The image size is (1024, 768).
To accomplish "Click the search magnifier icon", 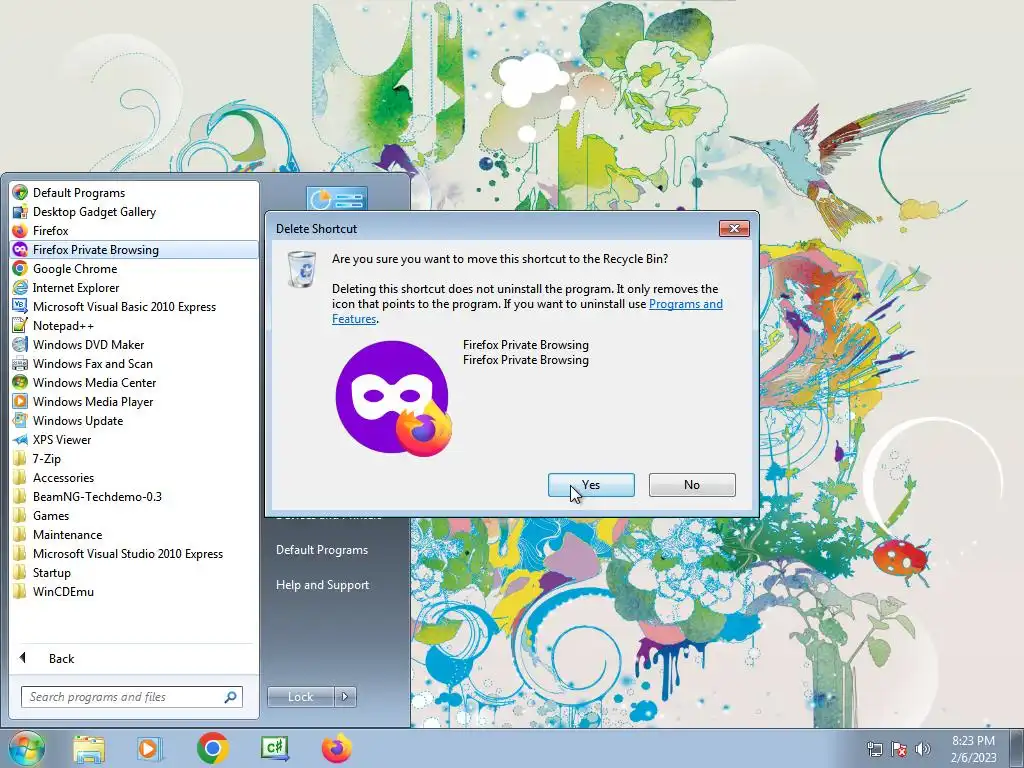I will (x=231, y=697).
